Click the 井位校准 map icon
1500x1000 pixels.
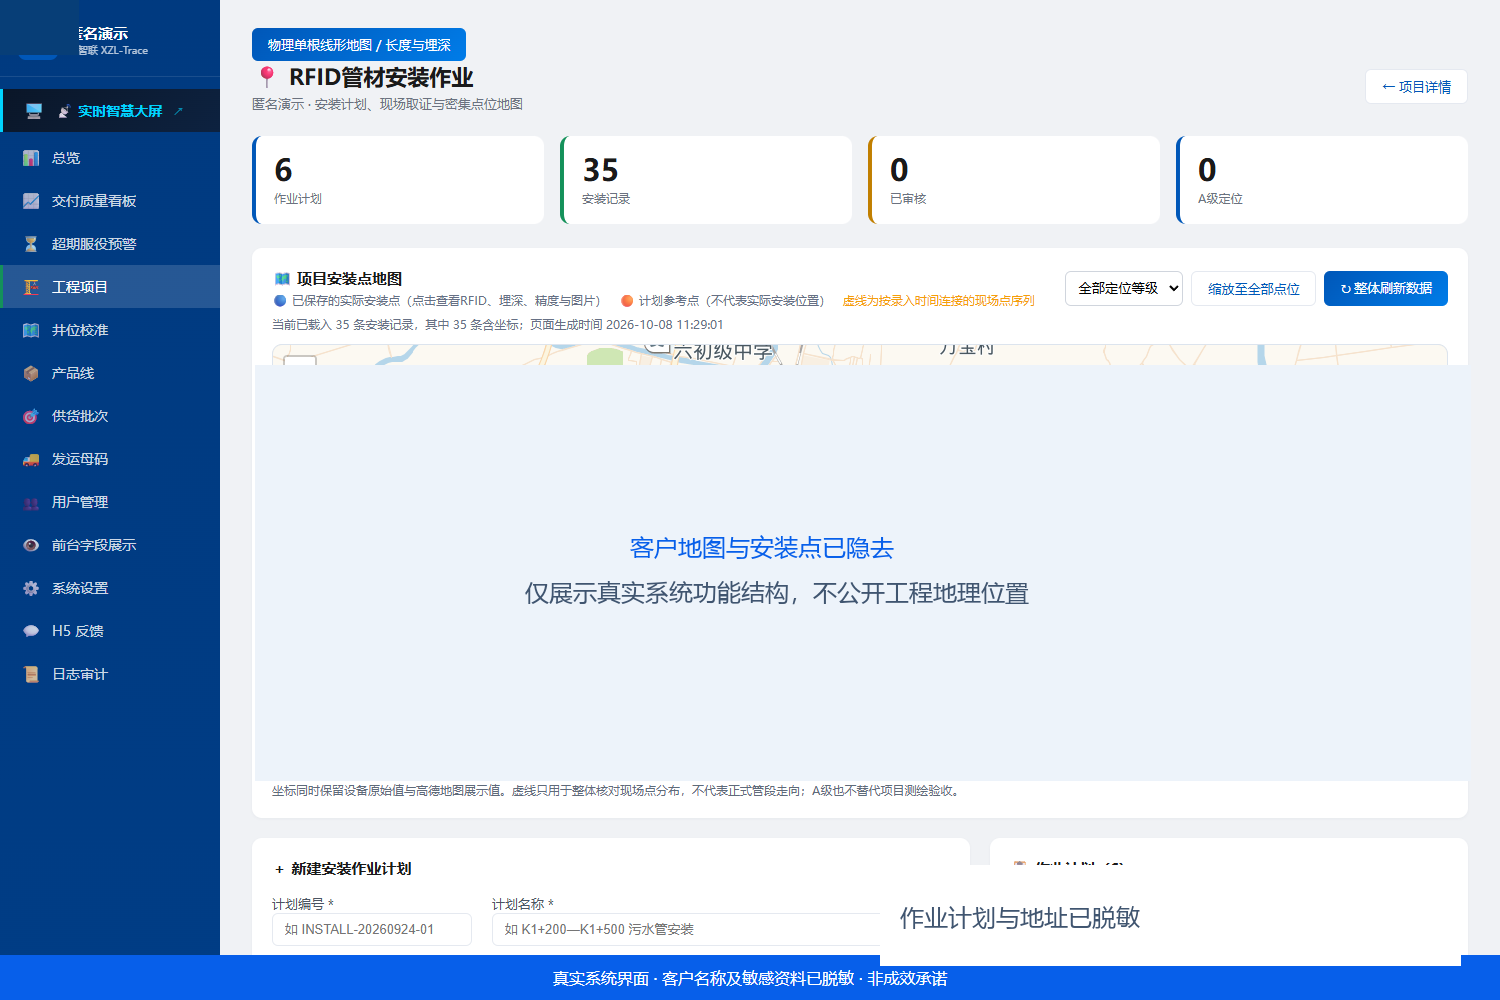(x=31, y=330)
